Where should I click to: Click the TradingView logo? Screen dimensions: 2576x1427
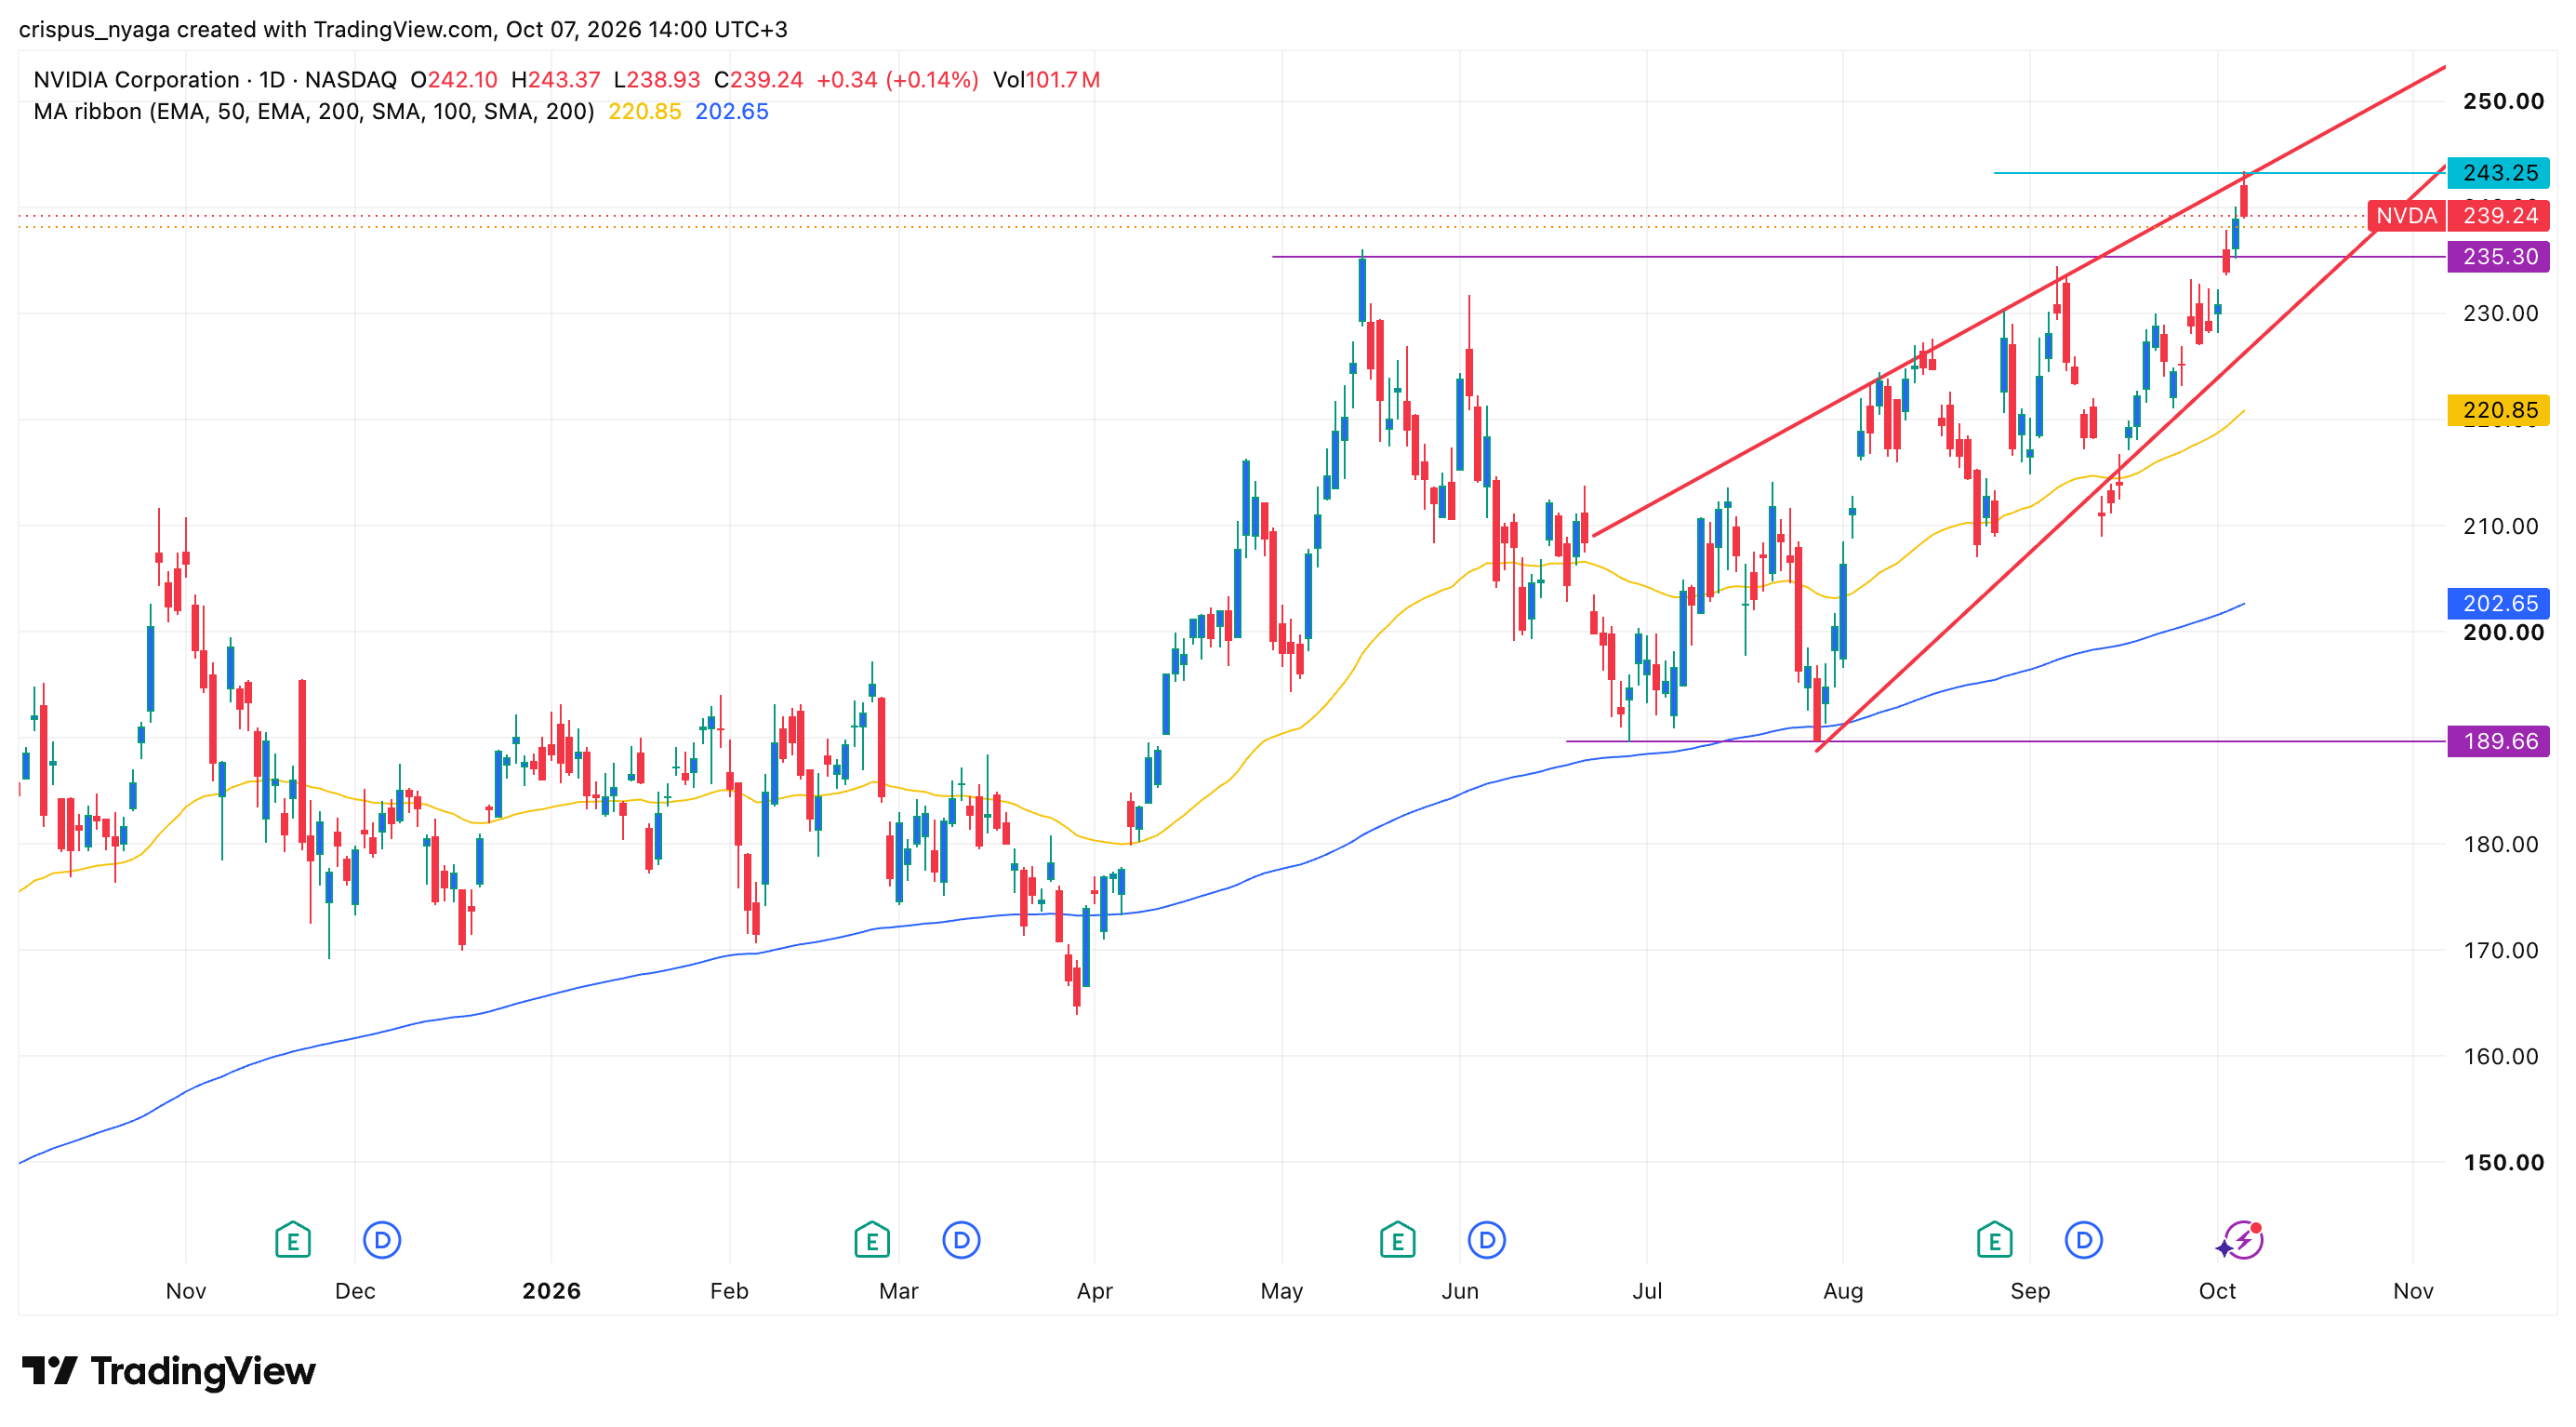(168, 1370)
